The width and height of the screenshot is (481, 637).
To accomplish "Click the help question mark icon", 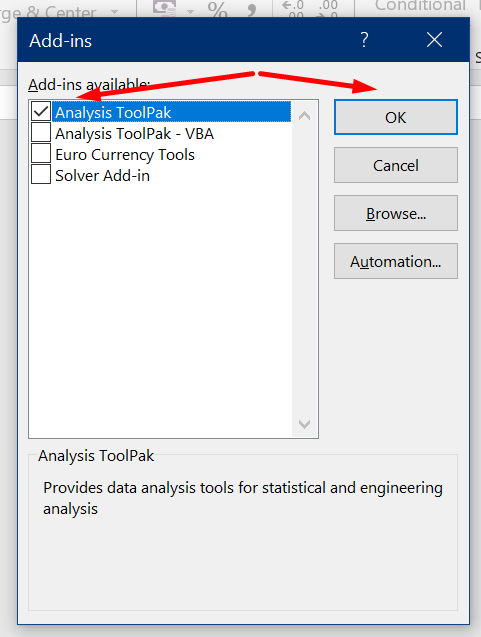I will tap(364, 40).
